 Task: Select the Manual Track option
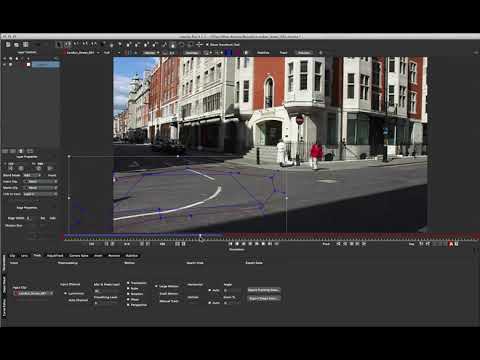pos(169,301)
